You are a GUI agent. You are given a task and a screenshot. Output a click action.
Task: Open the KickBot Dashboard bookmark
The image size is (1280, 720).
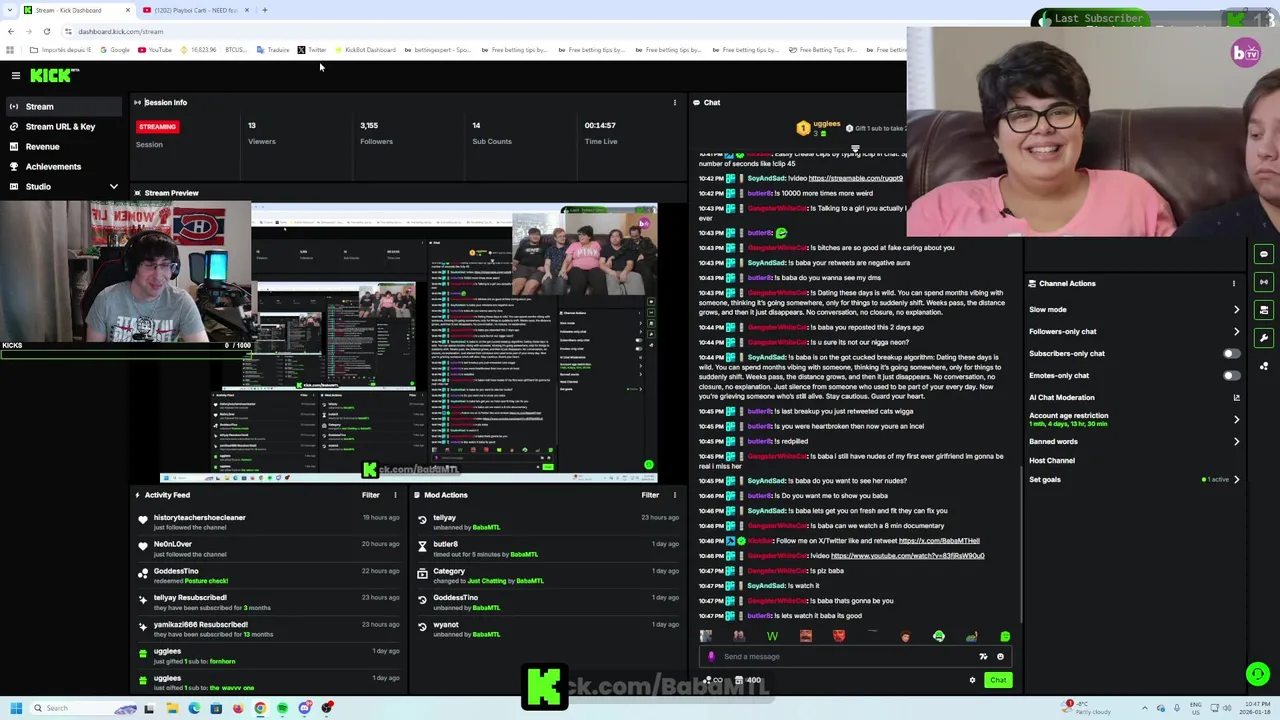(365, 50)
